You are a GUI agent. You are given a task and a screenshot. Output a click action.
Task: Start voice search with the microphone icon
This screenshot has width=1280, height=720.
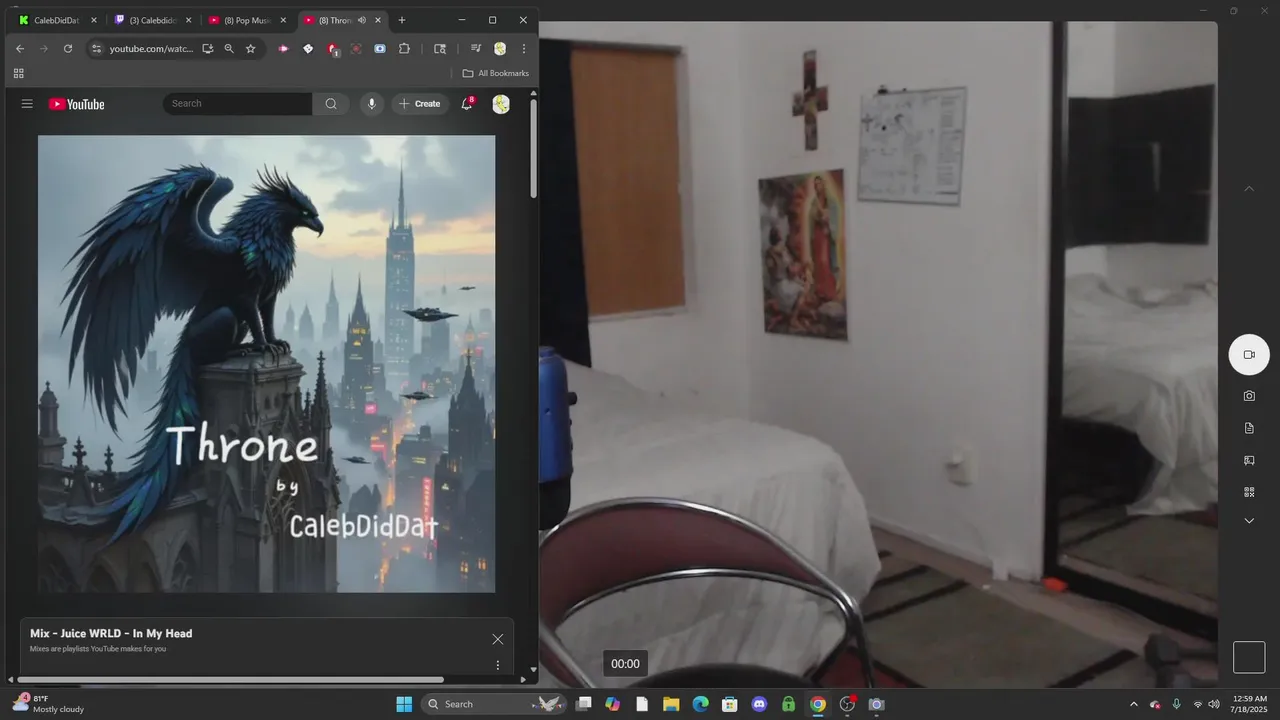tap(372, 104)
